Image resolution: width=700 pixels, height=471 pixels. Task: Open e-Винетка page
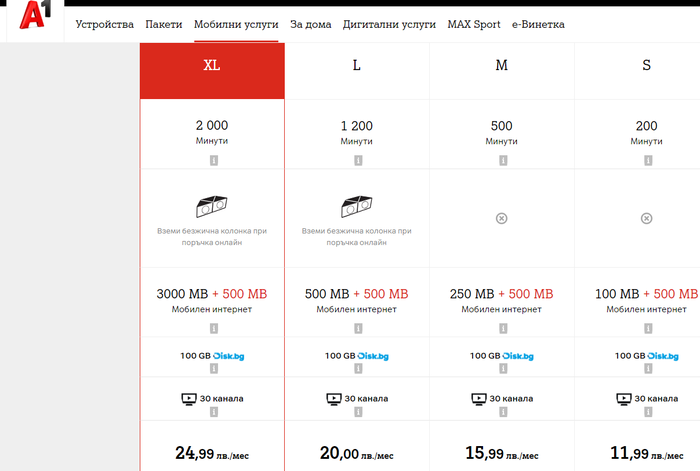[x=538, y=25]
